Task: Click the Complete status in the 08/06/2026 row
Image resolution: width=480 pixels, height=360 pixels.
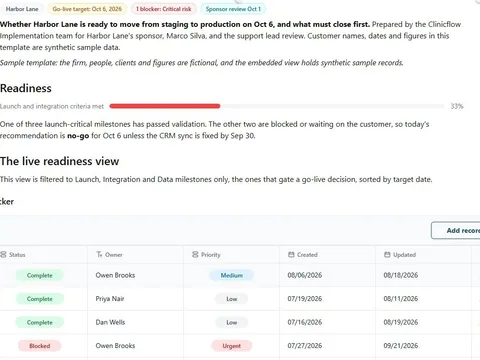Action: click(x=40, y=275)
